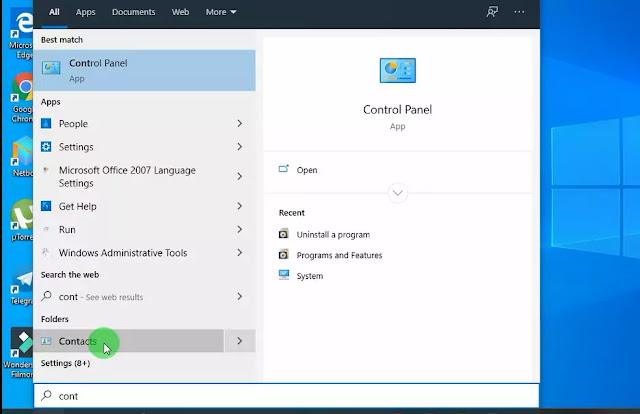Open Programs and Features recent link
The height and width of the screenshot is (414, 640).
click(339, 255)
